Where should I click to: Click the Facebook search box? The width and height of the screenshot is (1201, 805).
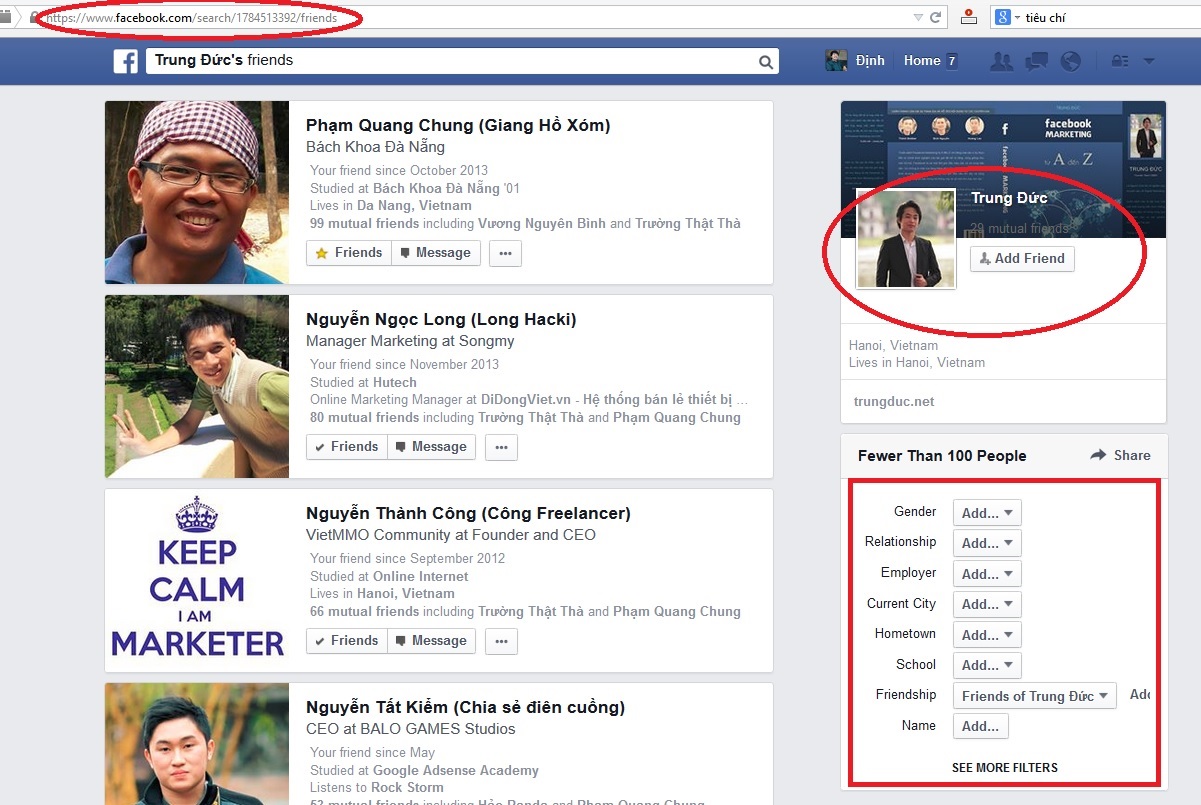(x=464, y=61)
